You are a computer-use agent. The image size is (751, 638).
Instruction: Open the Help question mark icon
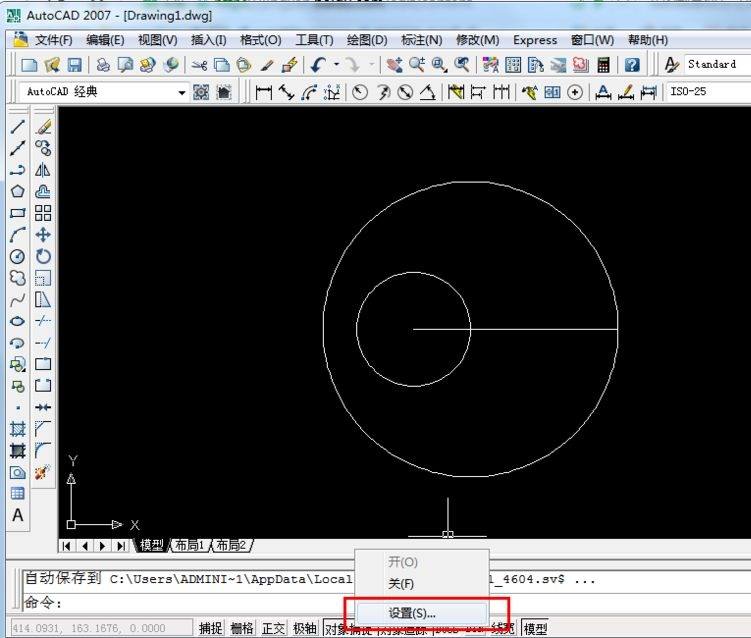pos(632,65)
